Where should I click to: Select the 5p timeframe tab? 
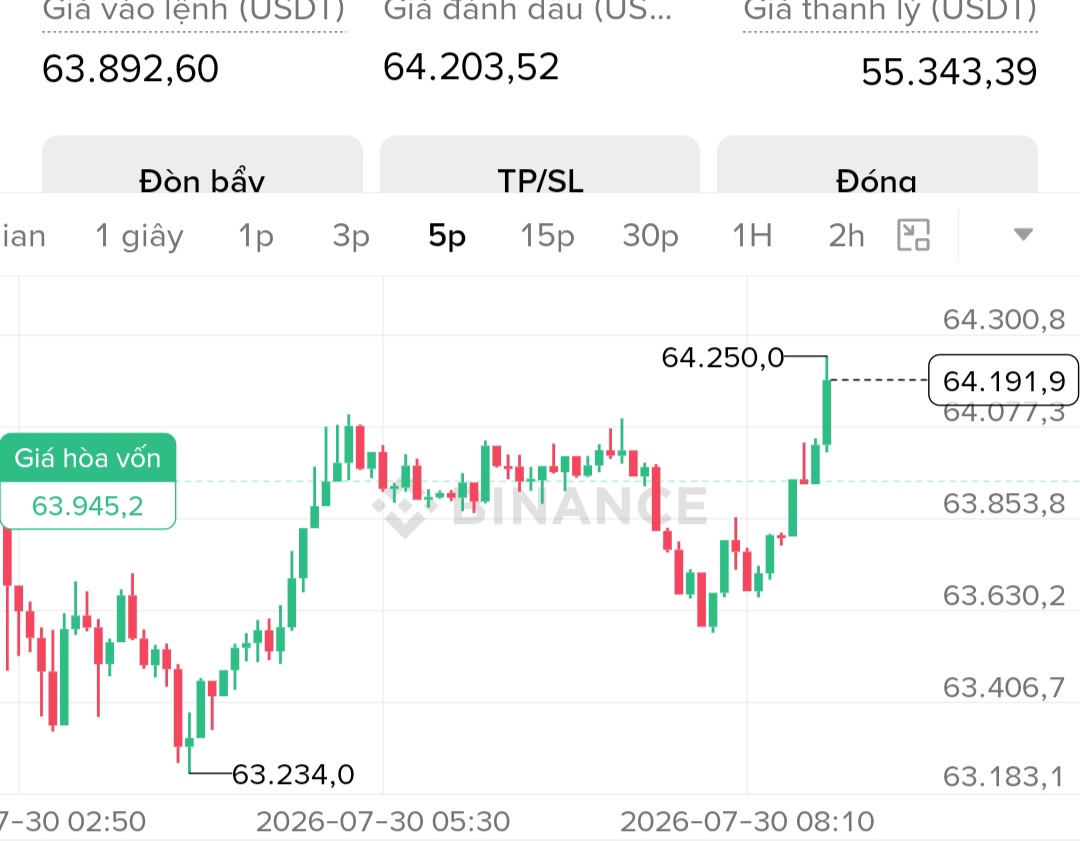click(447, 236)
